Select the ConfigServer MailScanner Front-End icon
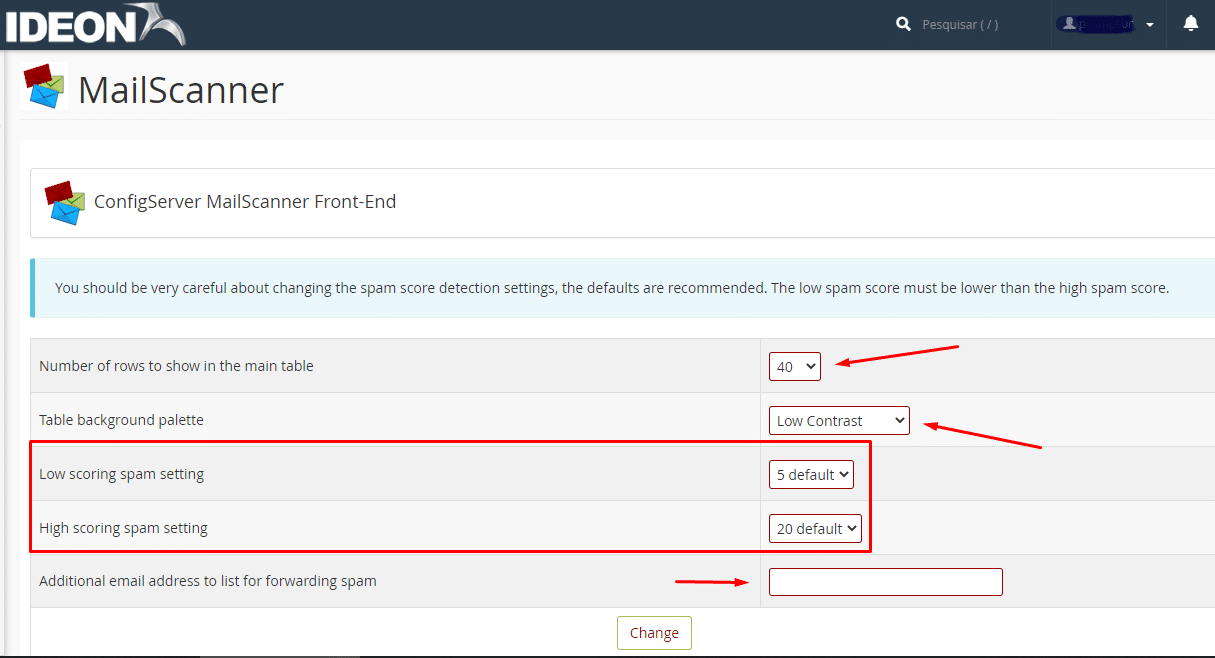The image size is (1215, 658). click(63, 202)
